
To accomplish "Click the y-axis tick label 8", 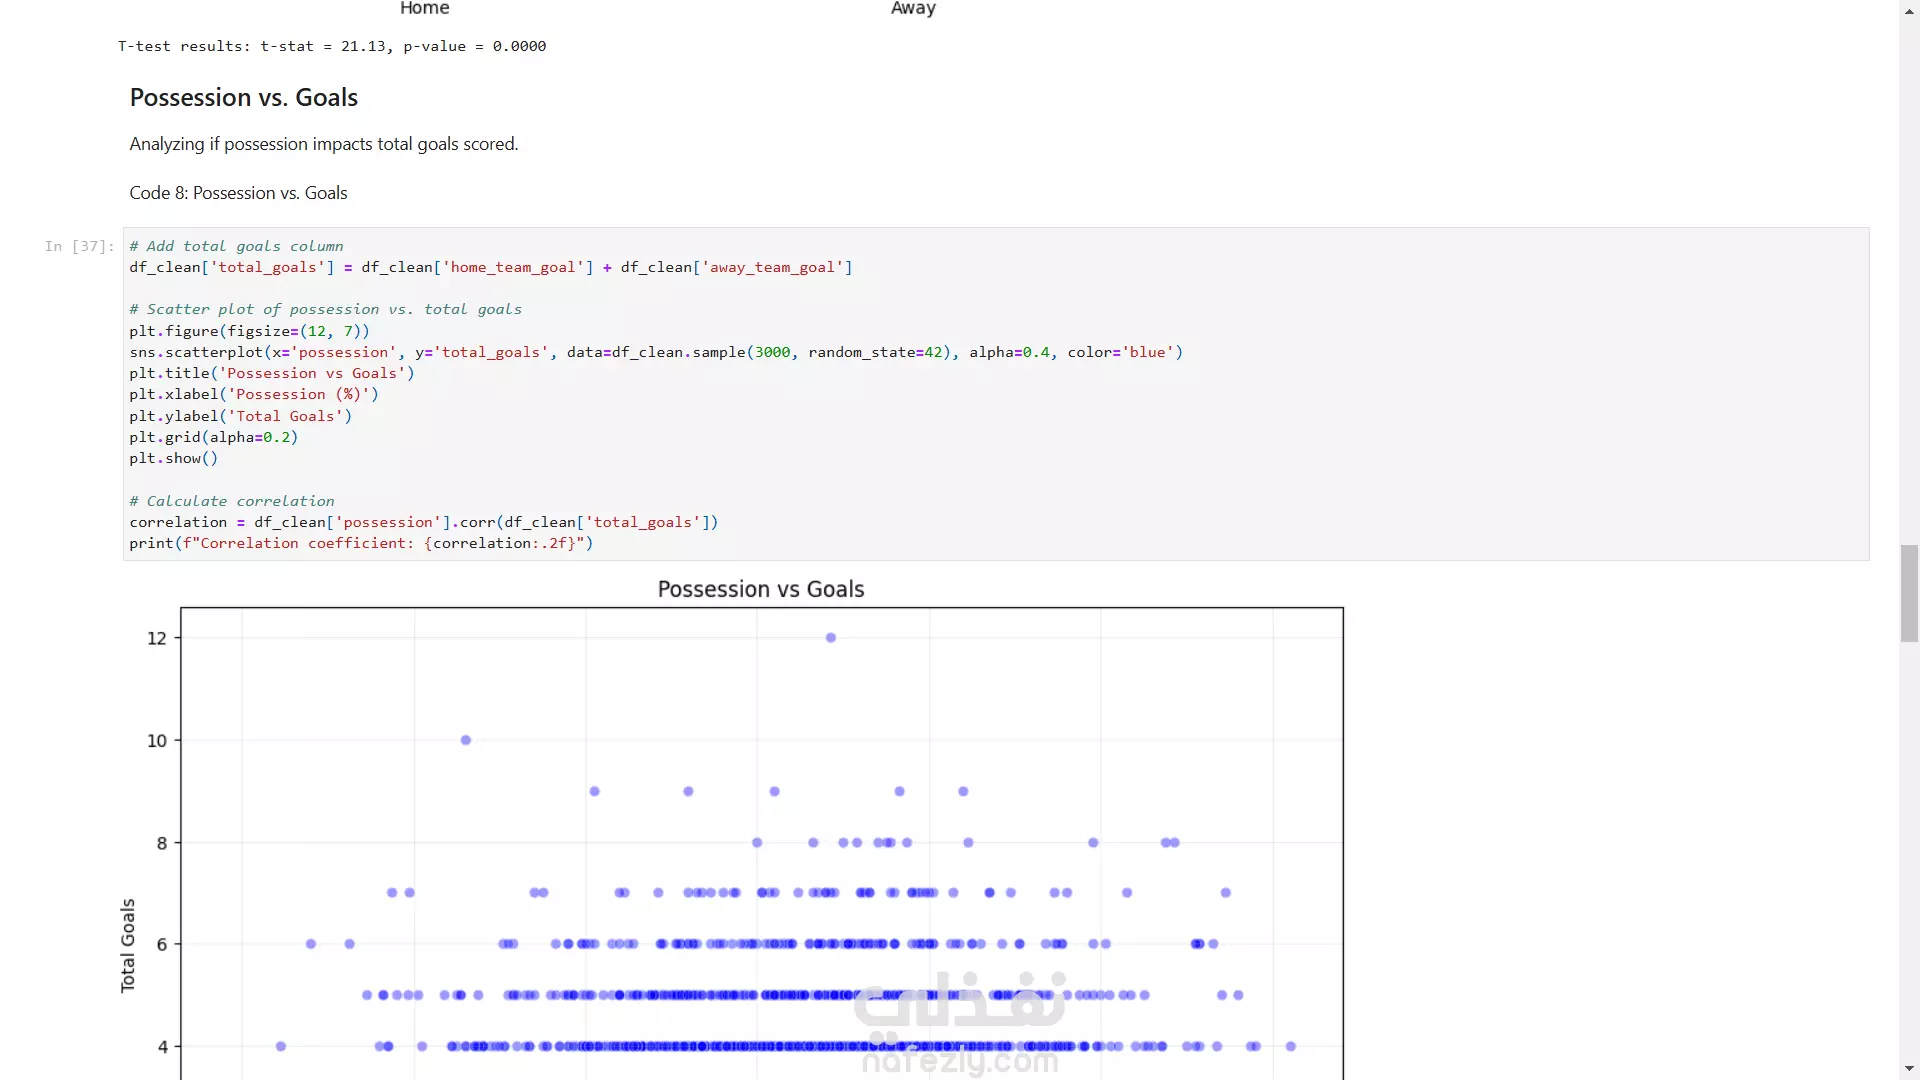I will pyautogui.click(x=161, y=844).
